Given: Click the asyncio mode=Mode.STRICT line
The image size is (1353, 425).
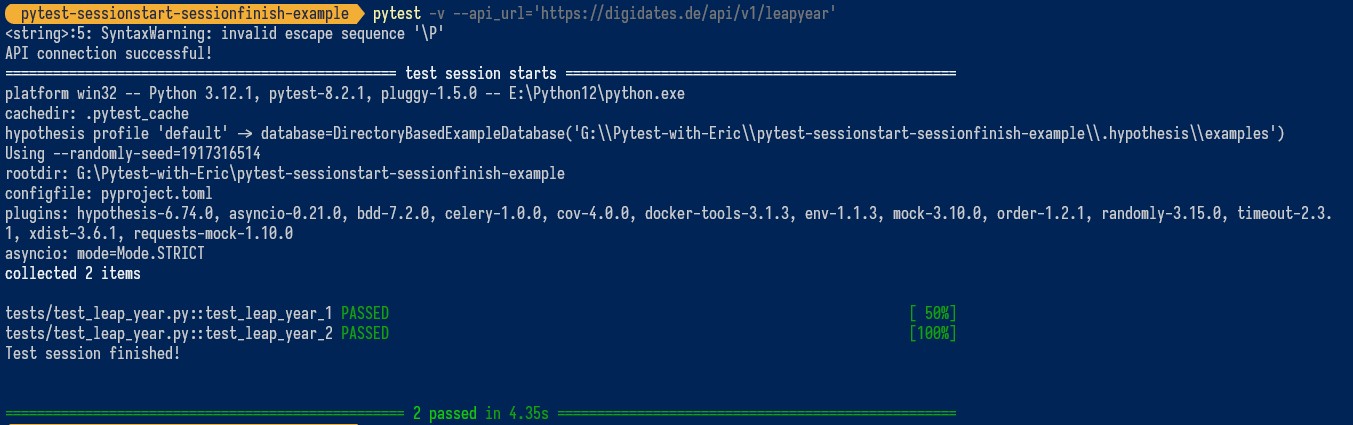Looking at the screenshot, I should click(105, 253).
